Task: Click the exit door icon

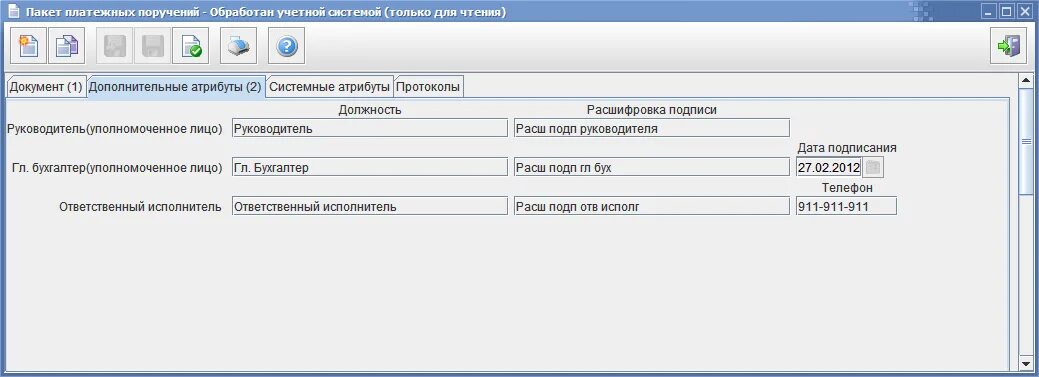Action: pos(1009,46)
